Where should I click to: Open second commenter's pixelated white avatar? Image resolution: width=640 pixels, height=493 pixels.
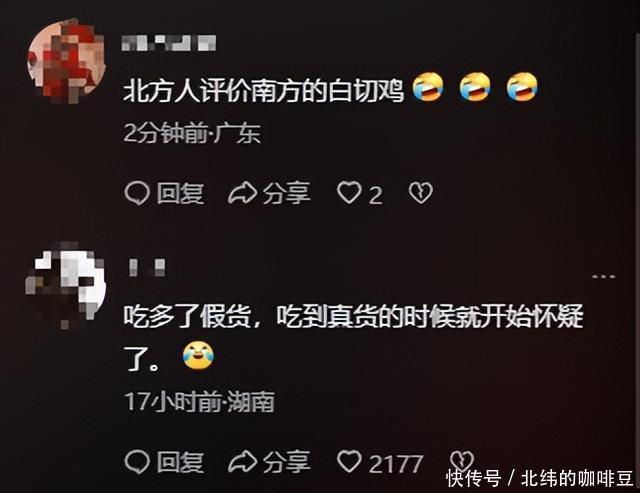[x=65, y=286]
